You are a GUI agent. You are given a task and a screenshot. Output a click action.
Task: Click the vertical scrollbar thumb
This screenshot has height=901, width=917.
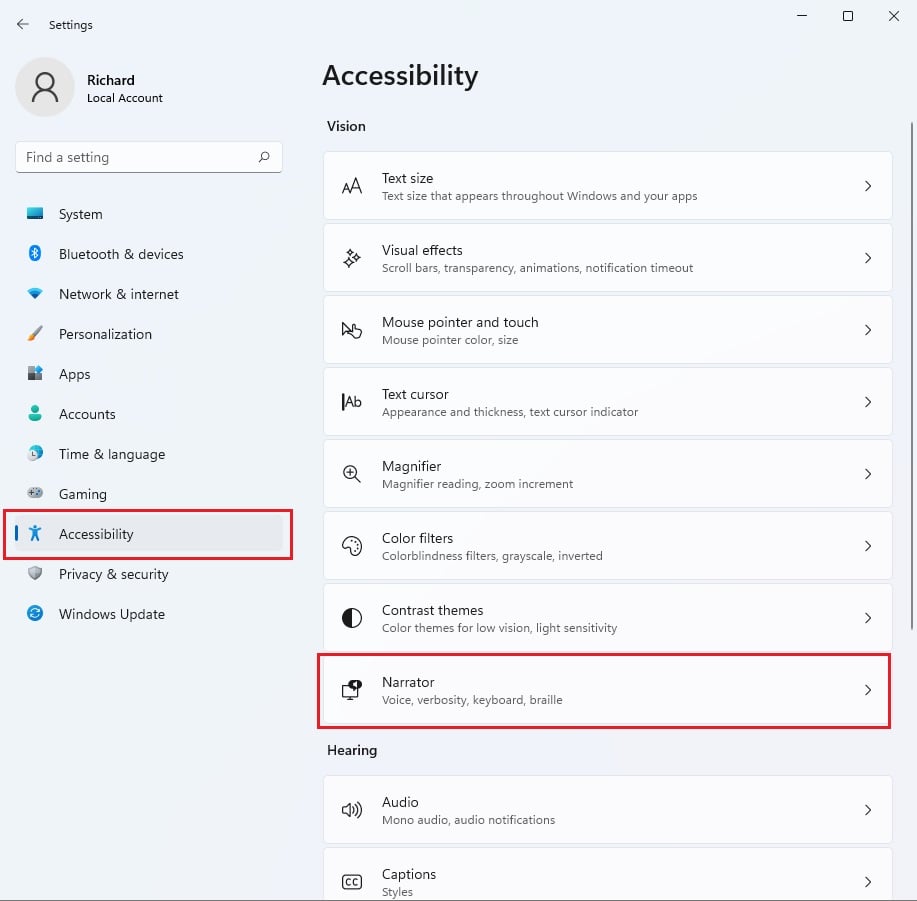(911, 376)
